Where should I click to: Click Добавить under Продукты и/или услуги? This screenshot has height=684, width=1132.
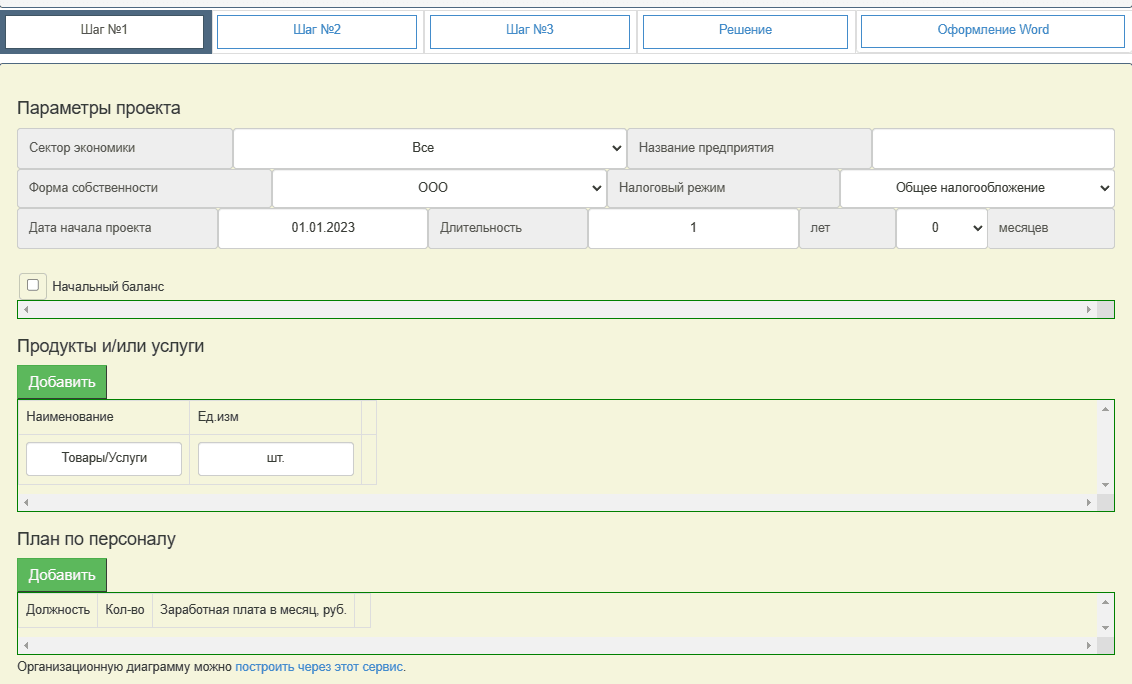[62, 382]
